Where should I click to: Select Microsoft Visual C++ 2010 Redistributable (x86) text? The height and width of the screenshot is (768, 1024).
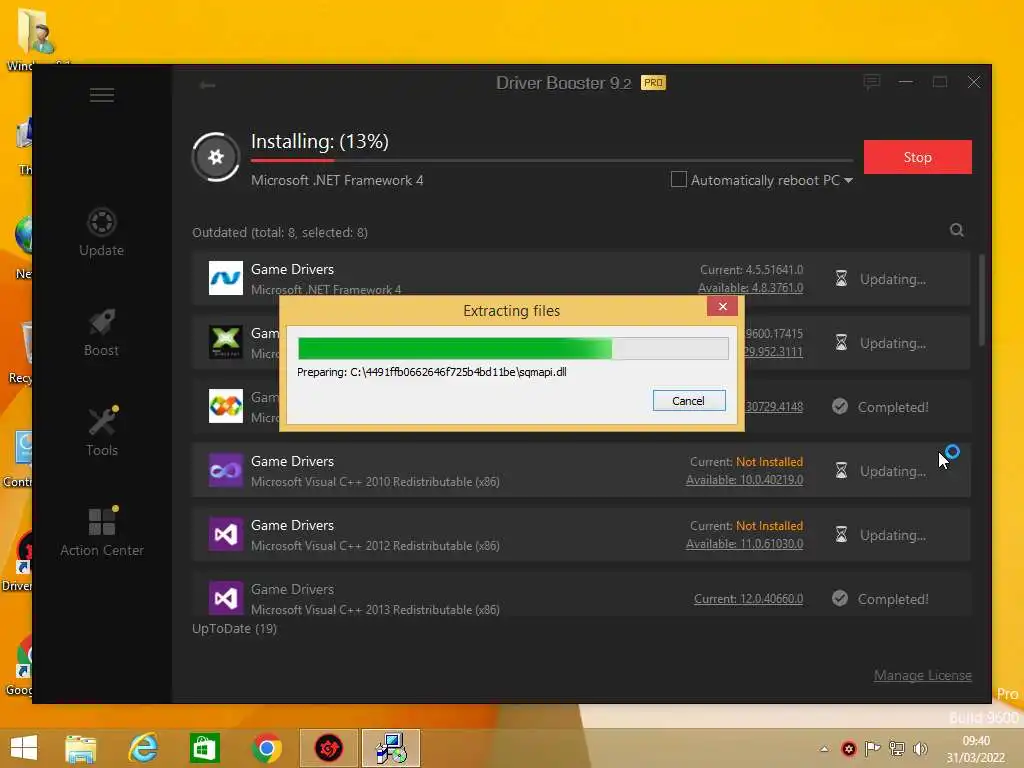(375, 482)
